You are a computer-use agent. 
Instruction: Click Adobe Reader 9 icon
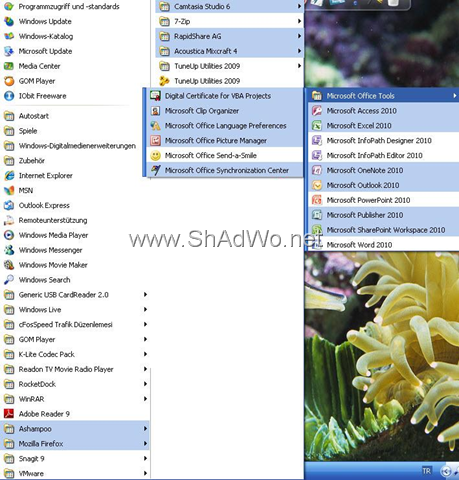9,414
